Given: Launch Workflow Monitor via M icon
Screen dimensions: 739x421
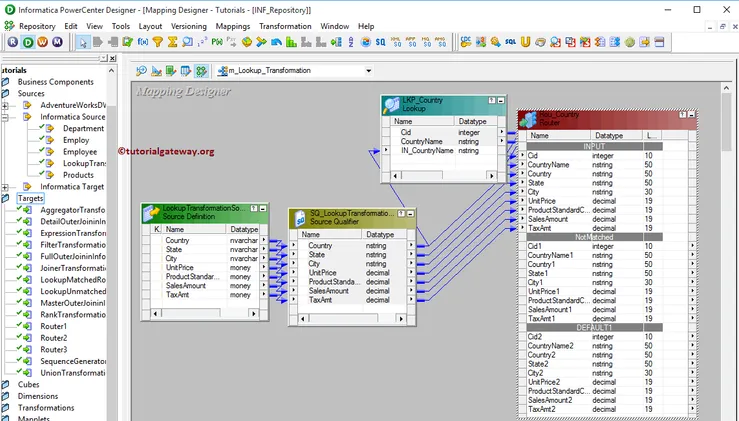Looking at the screenshot, I should pyautogui.click(x=57, y=42).
